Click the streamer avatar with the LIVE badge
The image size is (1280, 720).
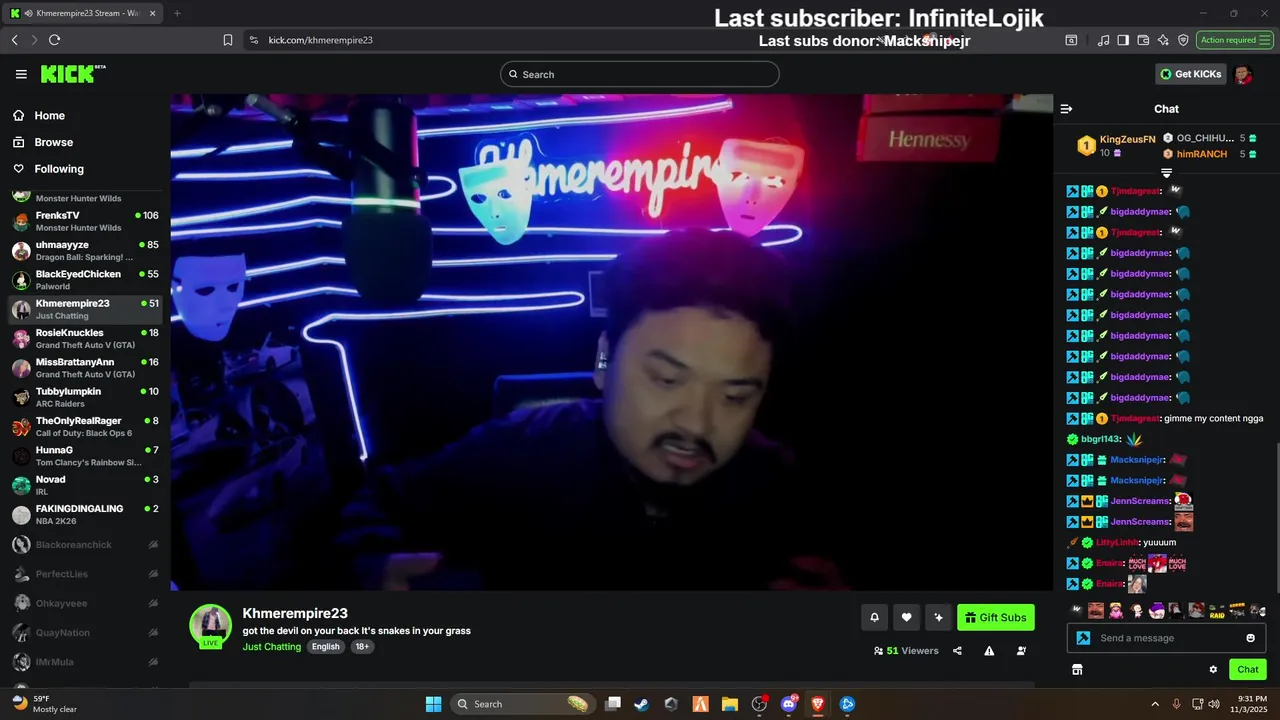click(x=211, y=626)
